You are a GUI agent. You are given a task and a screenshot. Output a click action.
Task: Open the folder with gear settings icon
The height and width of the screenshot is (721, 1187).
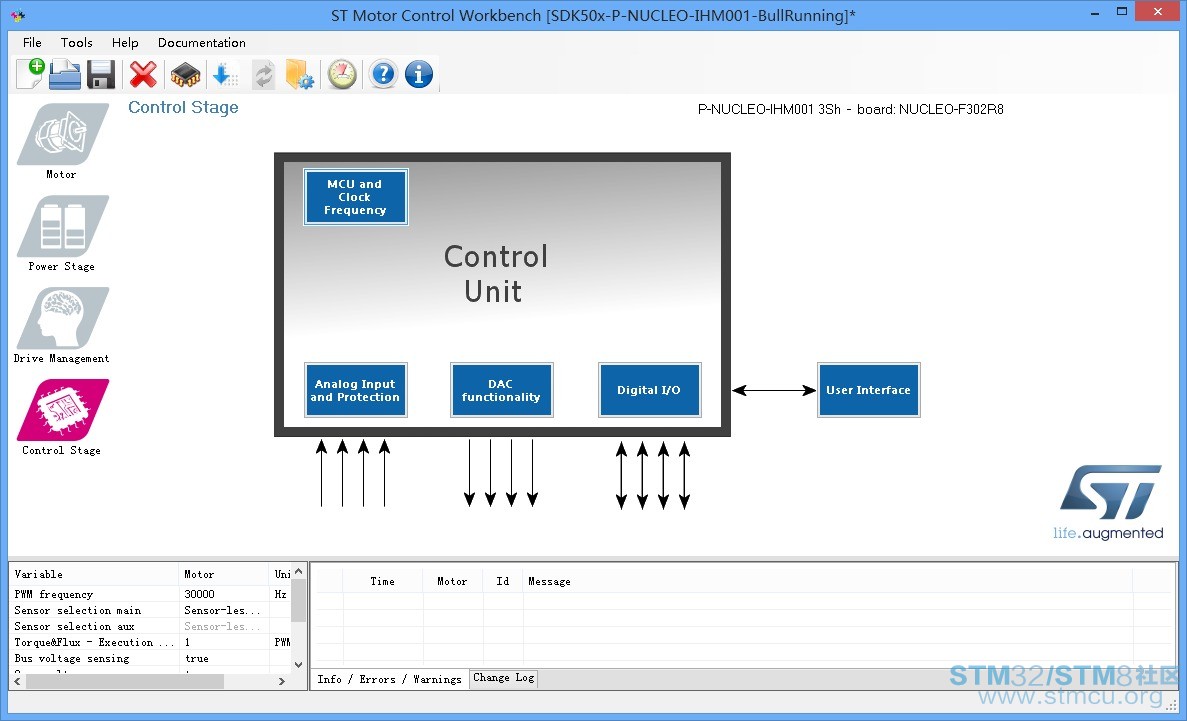pyautogui.click(x=300, y=74)
